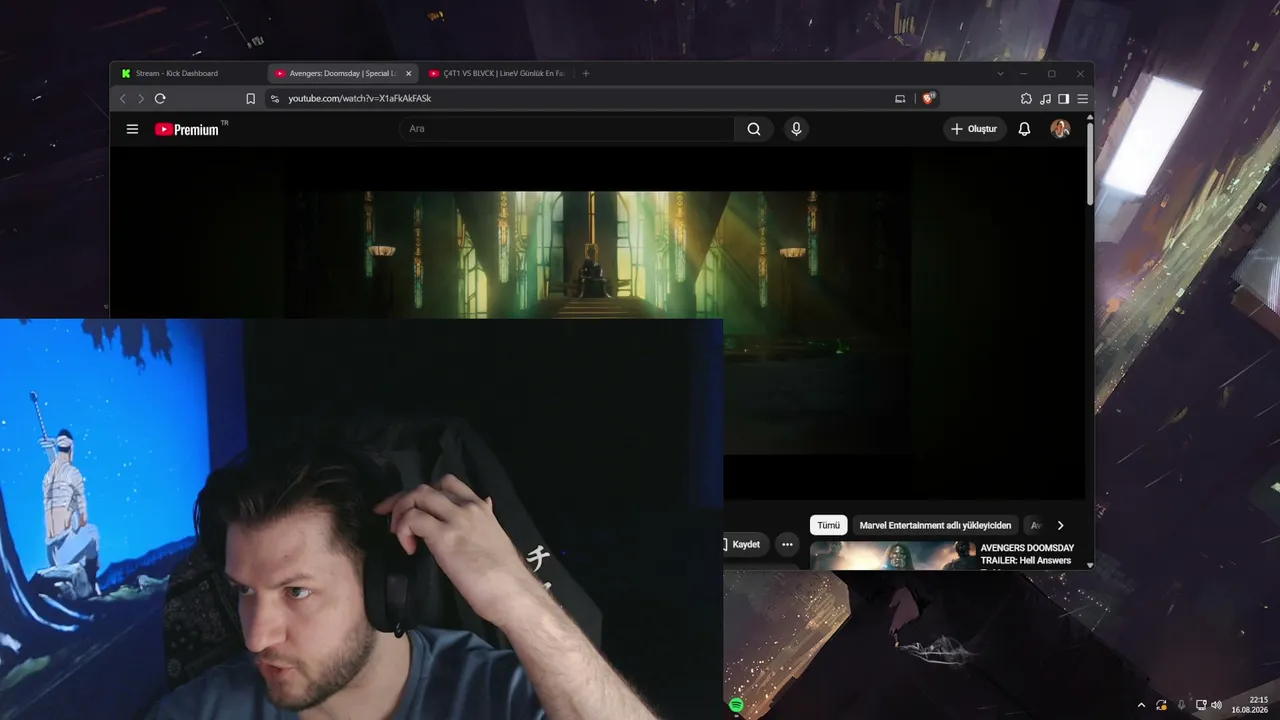Click the YouTube search magnifier button
The width and height of the screenshot is (1280, 720).
(754, 129)
